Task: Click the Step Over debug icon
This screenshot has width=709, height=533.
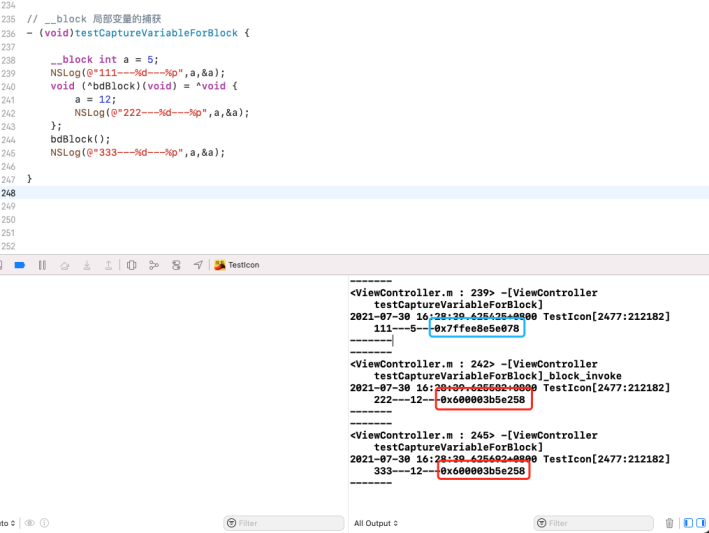Action: tap(65, 265)
